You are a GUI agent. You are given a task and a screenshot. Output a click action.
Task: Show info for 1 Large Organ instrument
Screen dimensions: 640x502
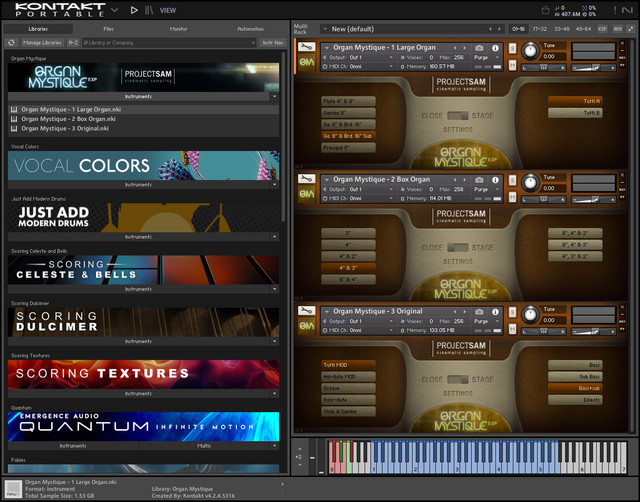tap(495, 48)
